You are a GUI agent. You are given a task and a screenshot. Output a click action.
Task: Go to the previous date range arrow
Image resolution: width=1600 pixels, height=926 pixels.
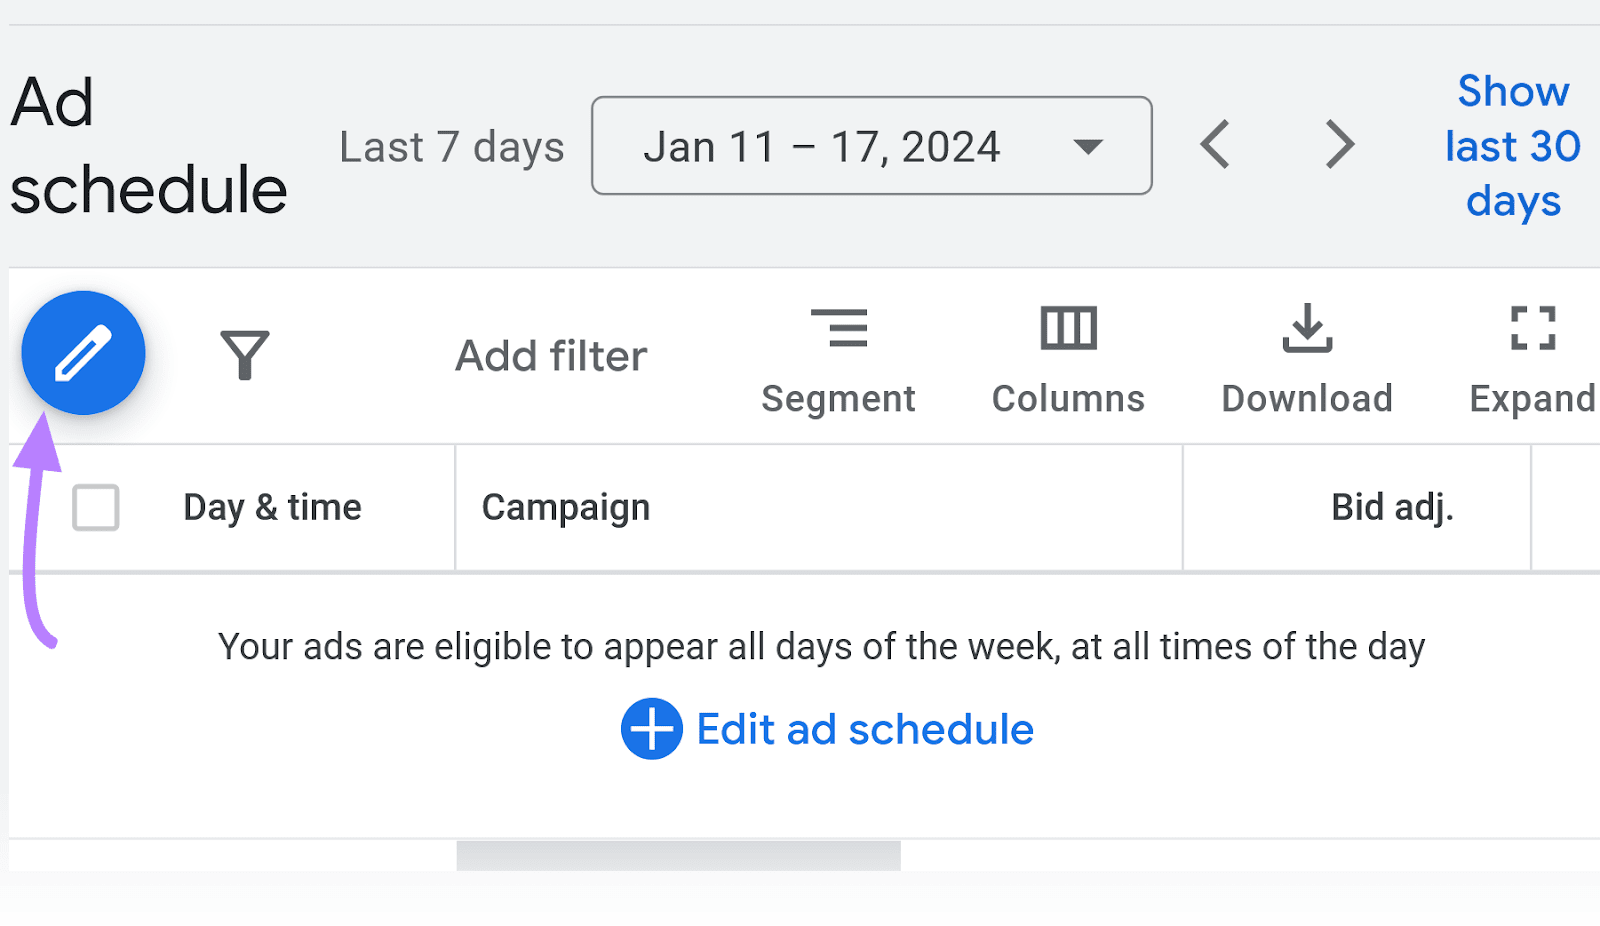(1214, 145)
